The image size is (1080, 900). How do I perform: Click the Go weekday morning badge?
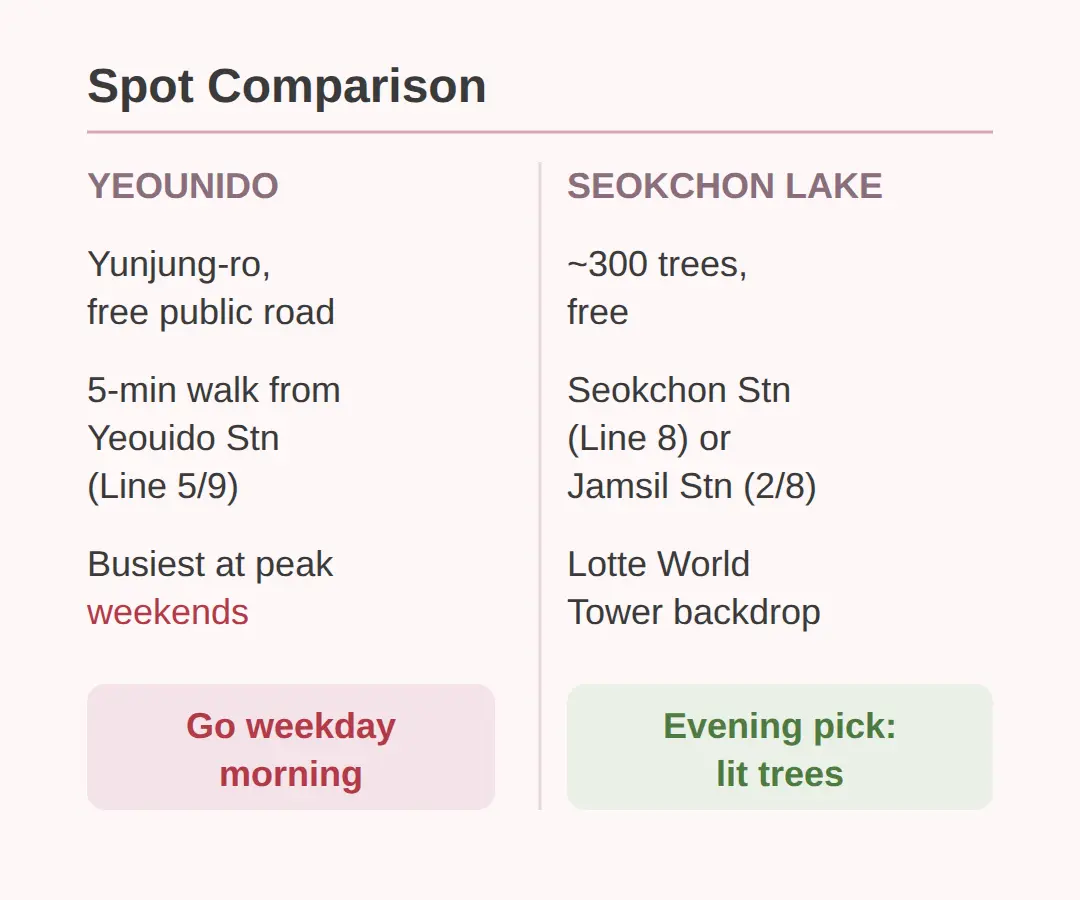(291, 747)
